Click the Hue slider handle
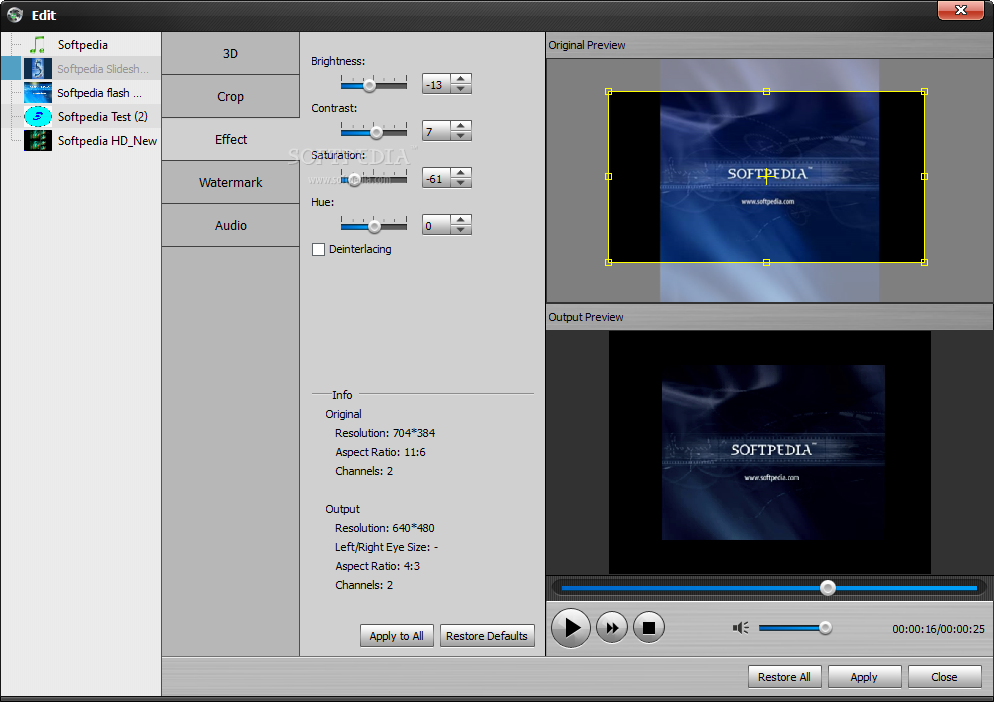Viewport: 994px width, 702px height. (375, 226)
